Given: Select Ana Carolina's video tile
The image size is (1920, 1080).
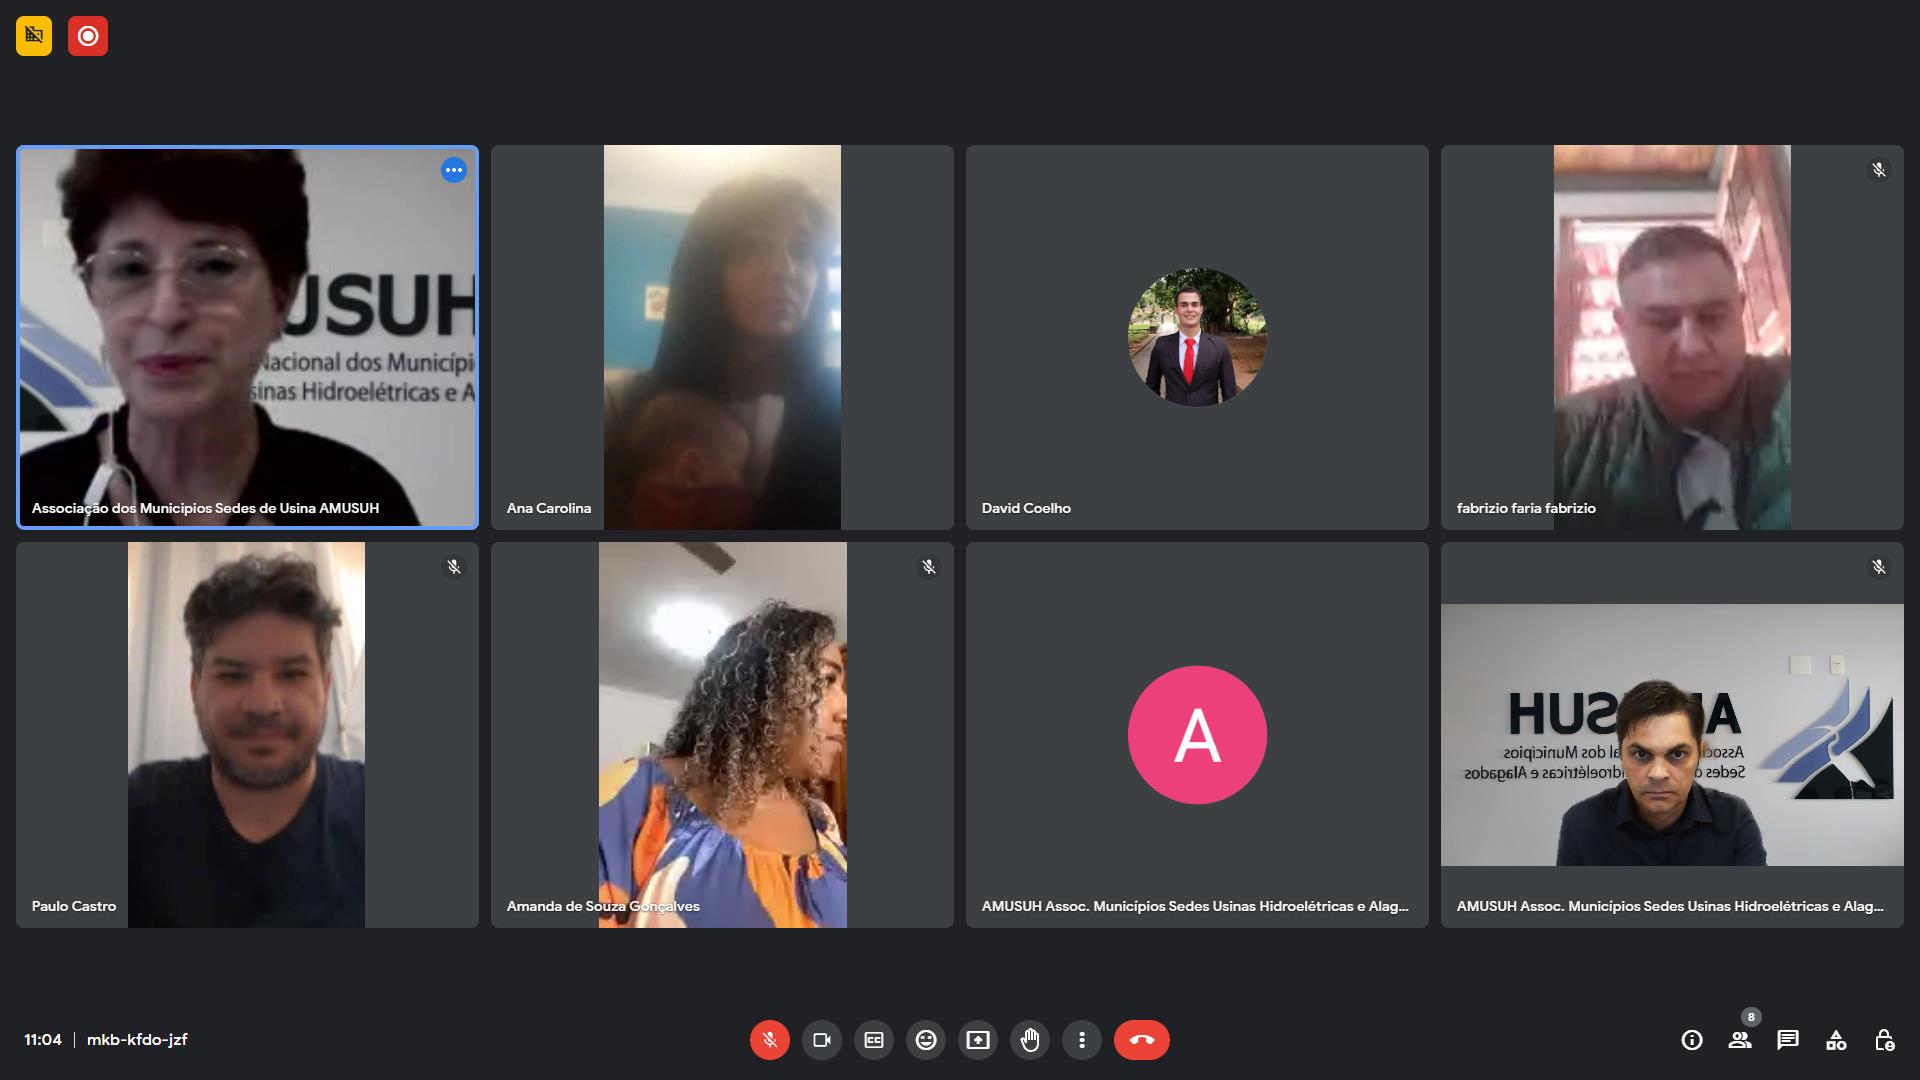Looking at the screenshot, I should point(722,337).
